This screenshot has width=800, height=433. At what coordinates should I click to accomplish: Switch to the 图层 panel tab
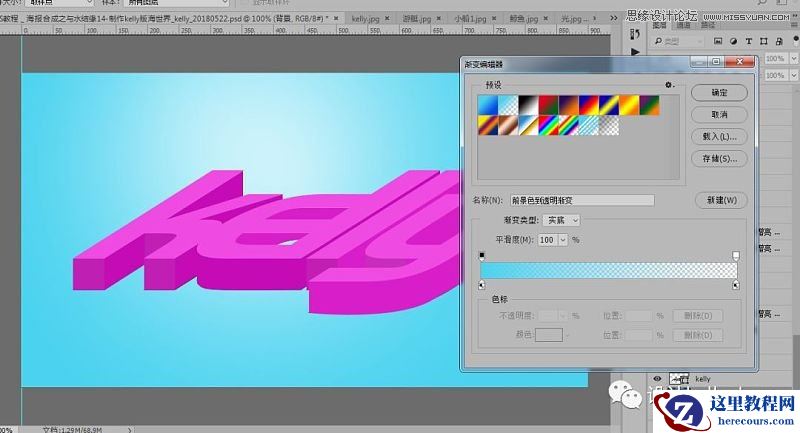(x=660, y=25)
